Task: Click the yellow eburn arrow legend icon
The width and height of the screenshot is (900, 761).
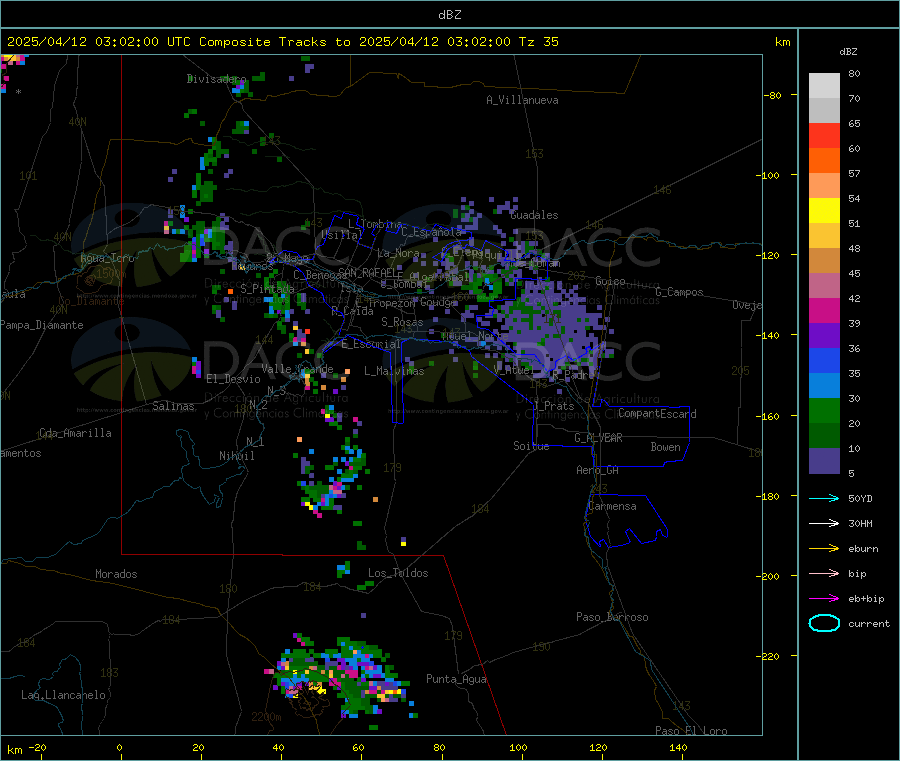Action: pyautogui.click(x=824, y=548)
